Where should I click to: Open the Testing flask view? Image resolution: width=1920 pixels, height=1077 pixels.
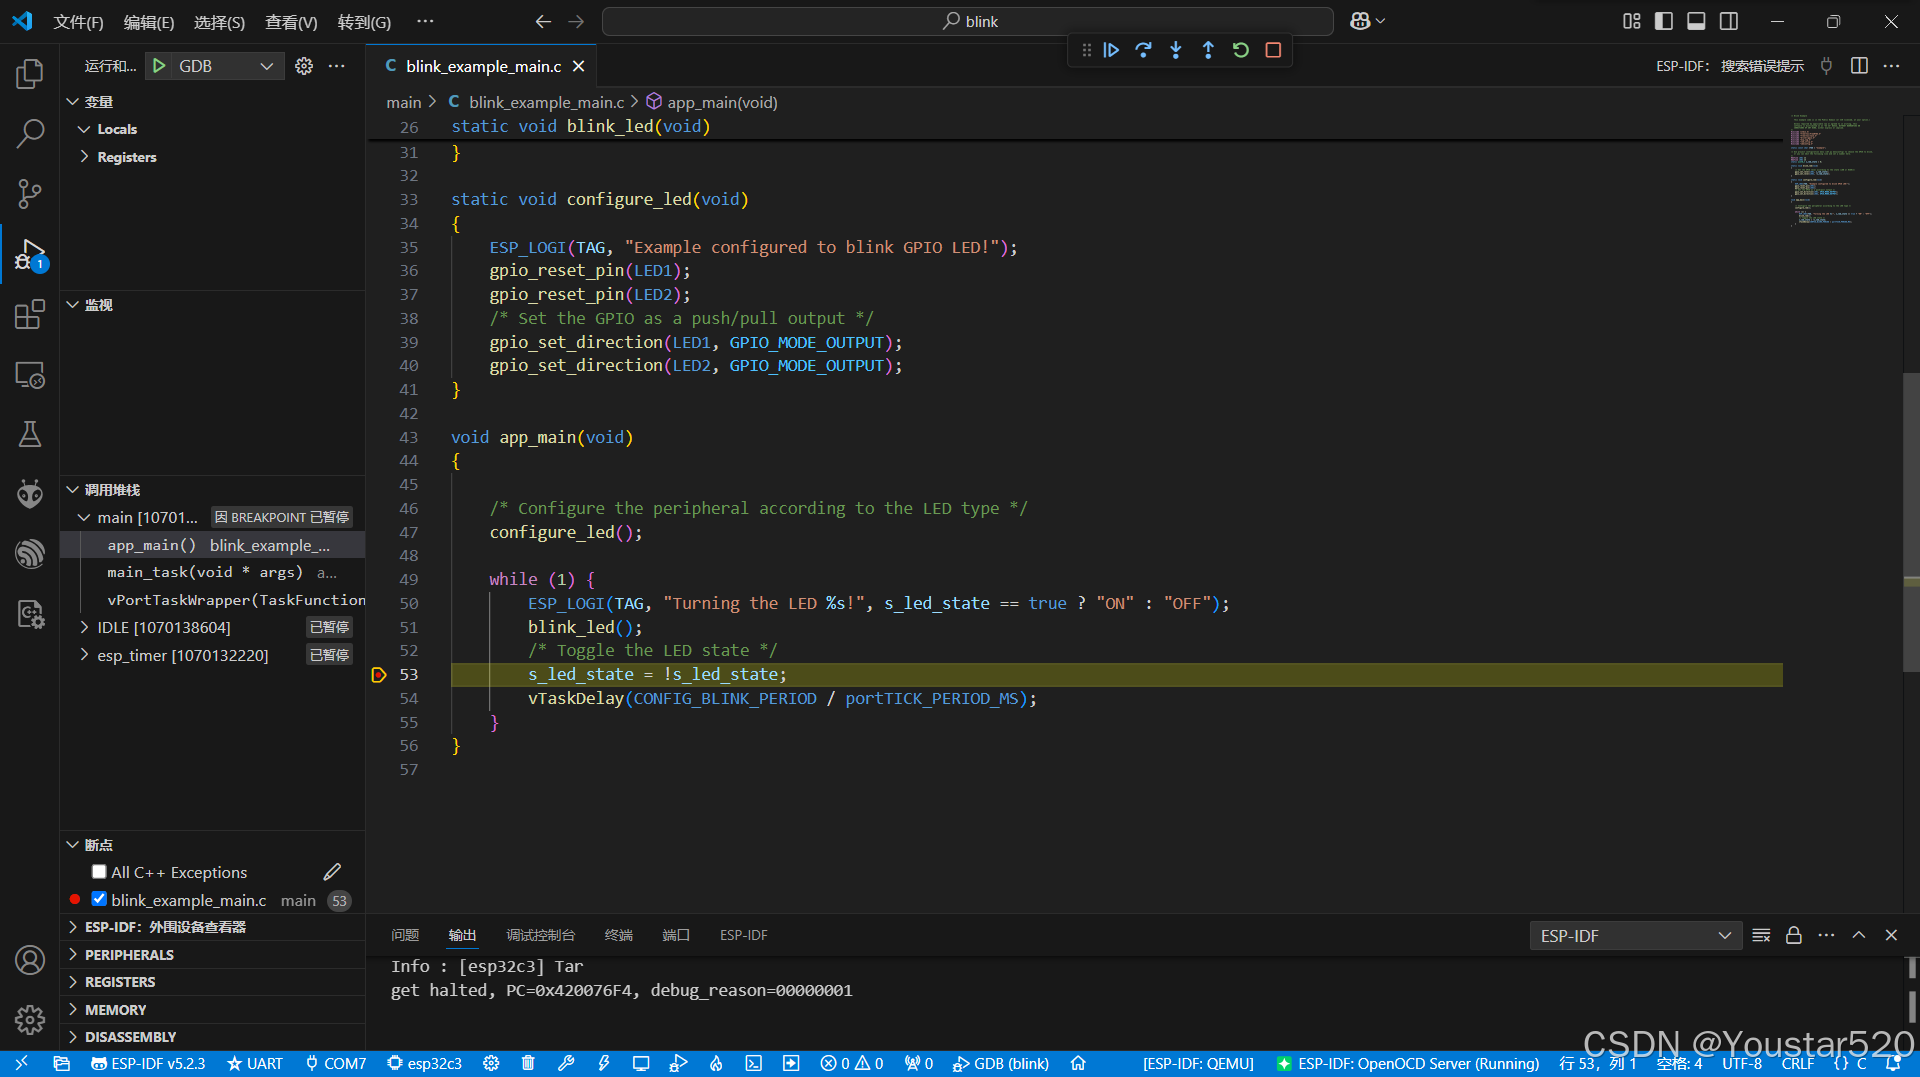(30, 434)
